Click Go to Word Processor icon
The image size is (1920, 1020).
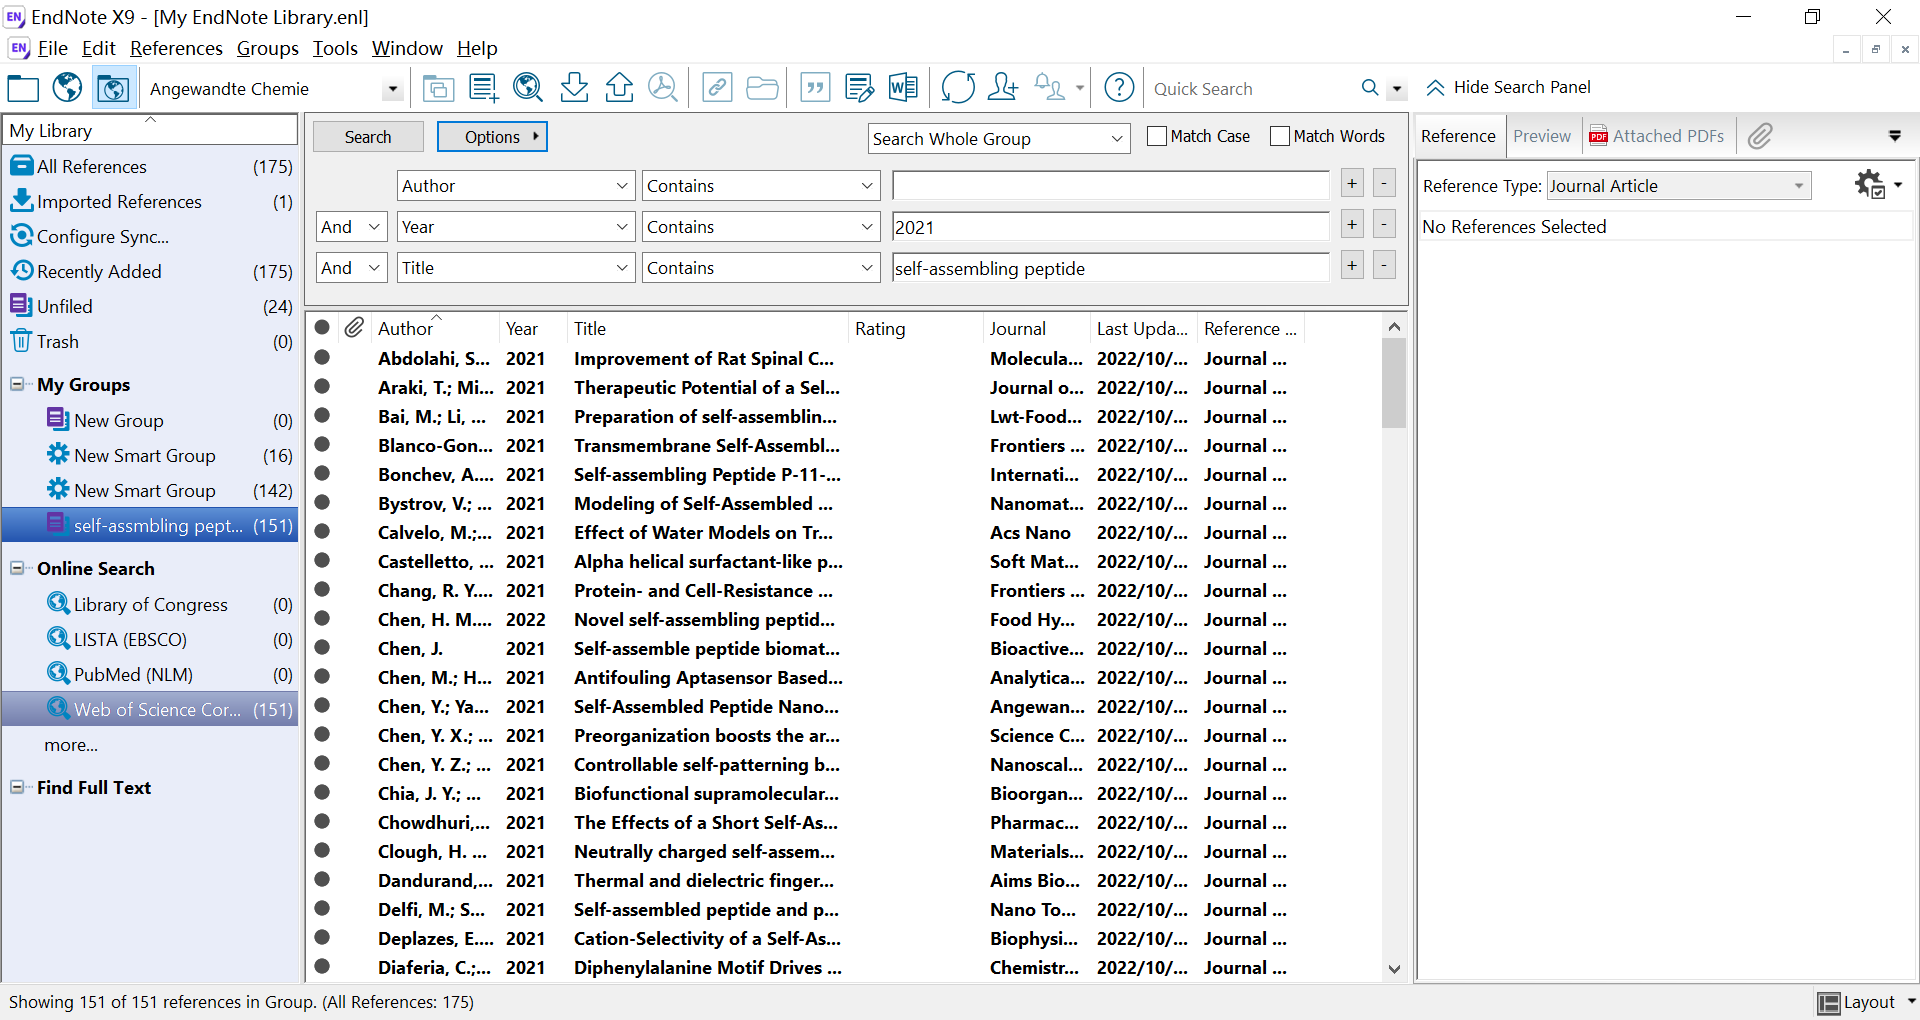click(903, 88)
